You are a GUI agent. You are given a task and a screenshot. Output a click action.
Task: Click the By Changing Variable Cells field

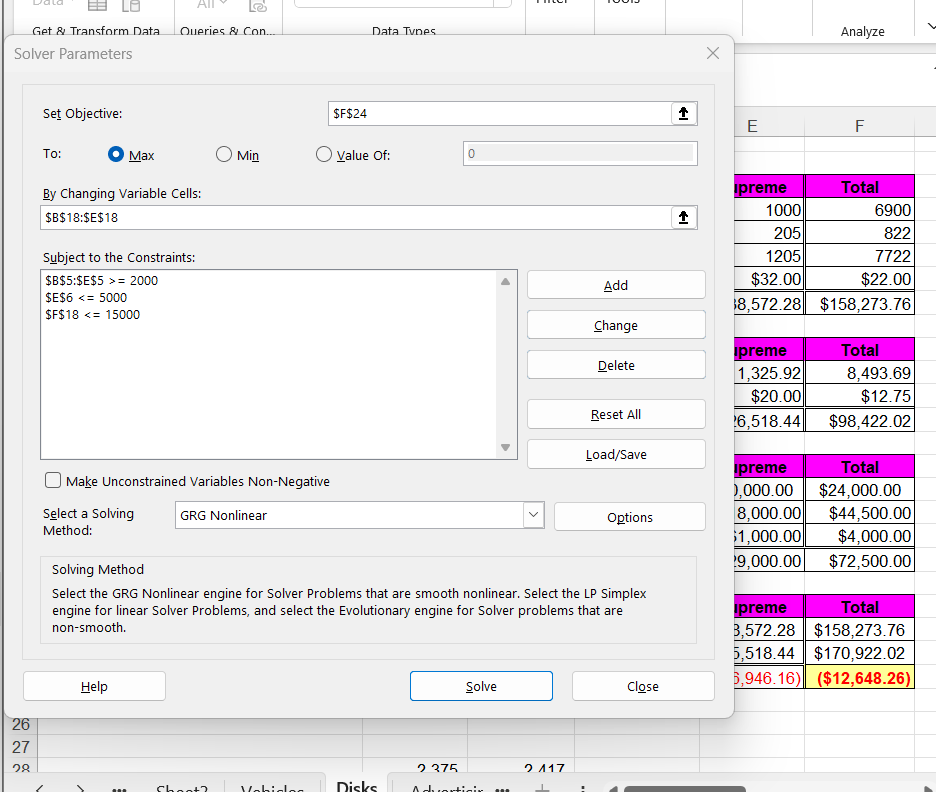(x=356, y=217)
